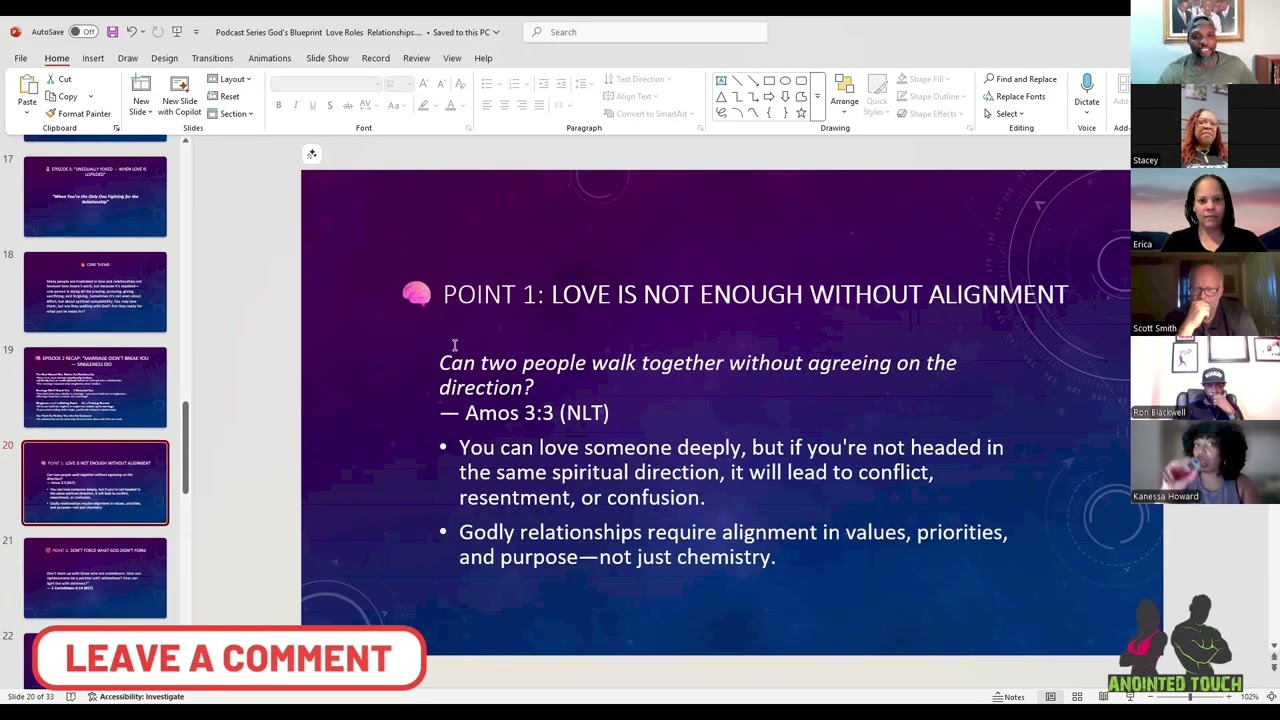
Task: Click Replace Fonts
Action: [1014, 96]
